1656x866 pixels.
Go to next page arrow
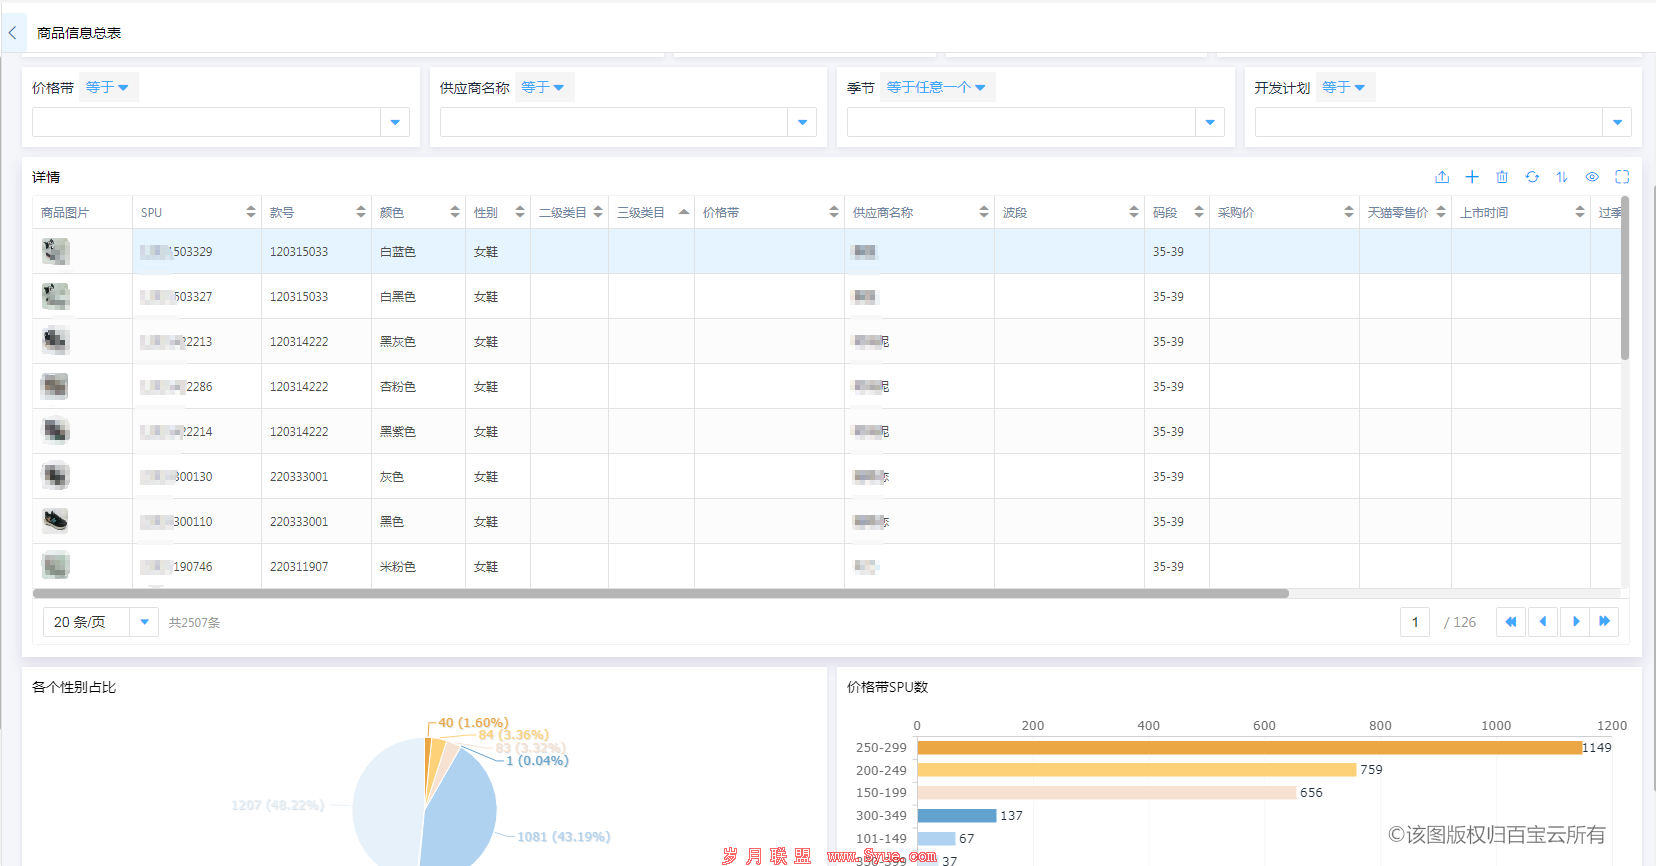pyautogui.click(x=1575, y=622)
